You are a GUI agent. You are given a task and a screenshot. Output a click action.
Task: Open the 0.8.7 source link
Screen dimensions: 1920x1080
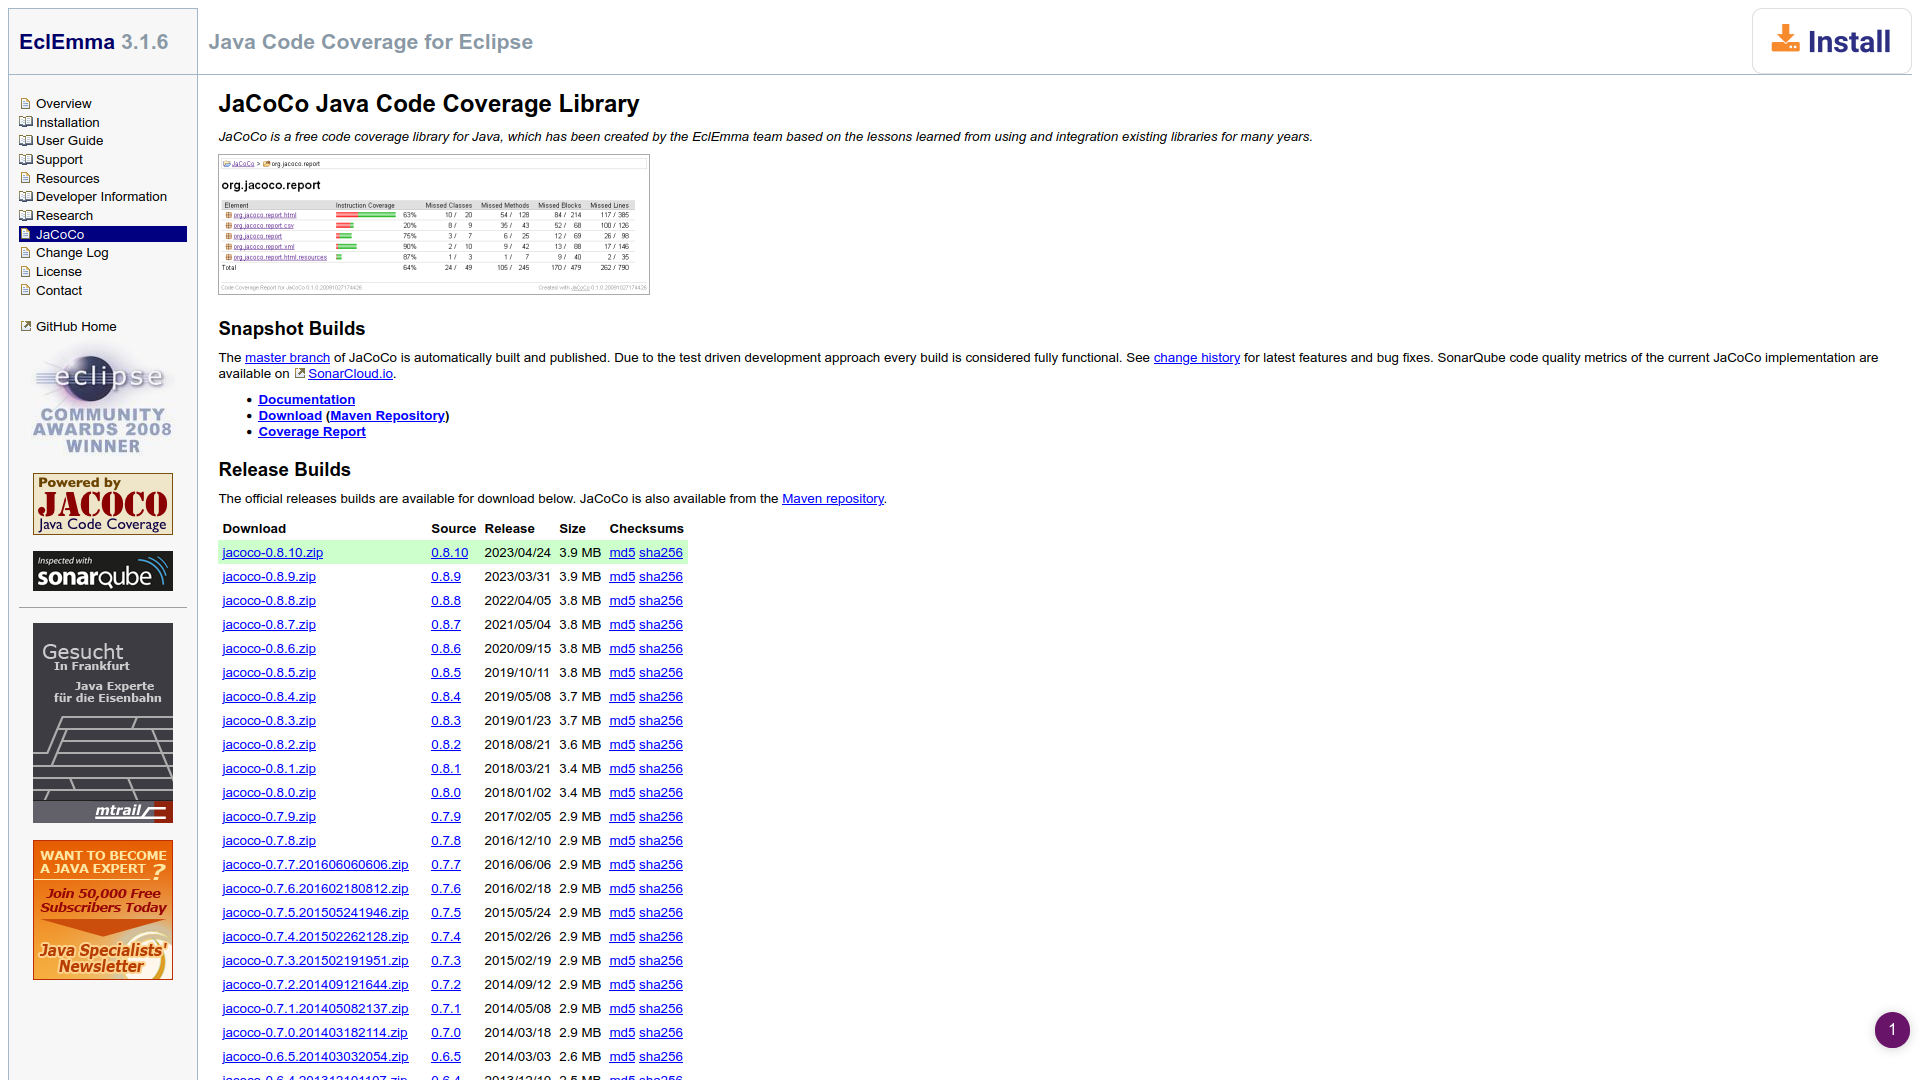click(x=446, y=625)
